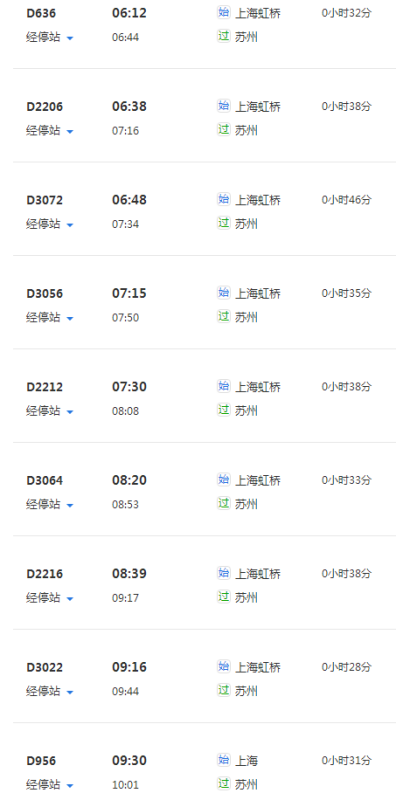This screenshot has width=396, height=800.
Task: Select train number D3022
Action: (45, 667)
